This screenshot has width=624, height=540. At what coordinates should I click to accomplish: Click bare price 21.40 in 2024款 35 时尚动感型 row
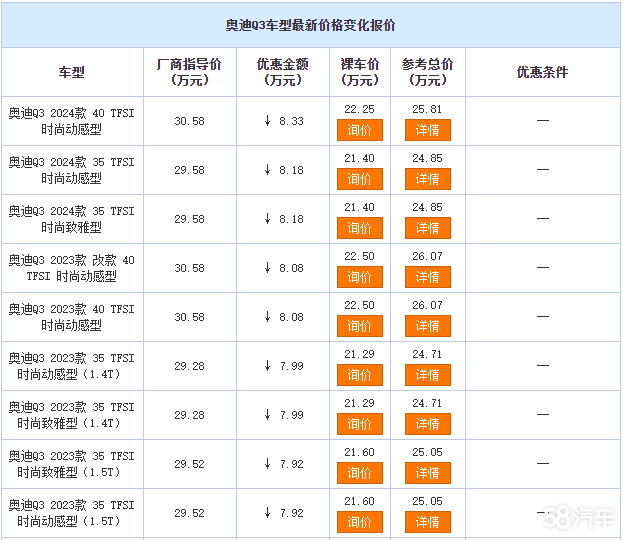click(x=359, y=158)
